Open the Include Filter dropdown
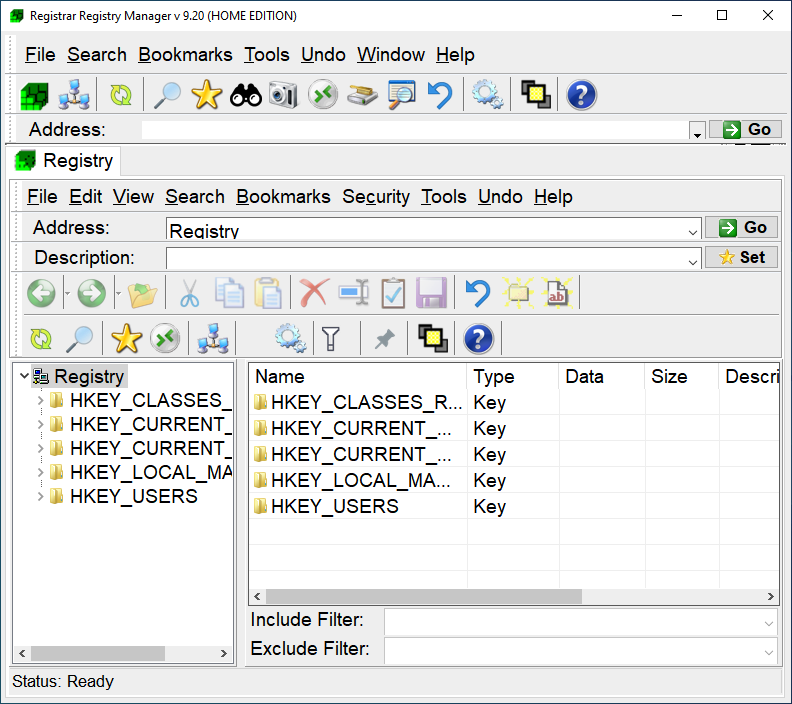The height and width of the screenshot is (704, 792). coord(768,622)
